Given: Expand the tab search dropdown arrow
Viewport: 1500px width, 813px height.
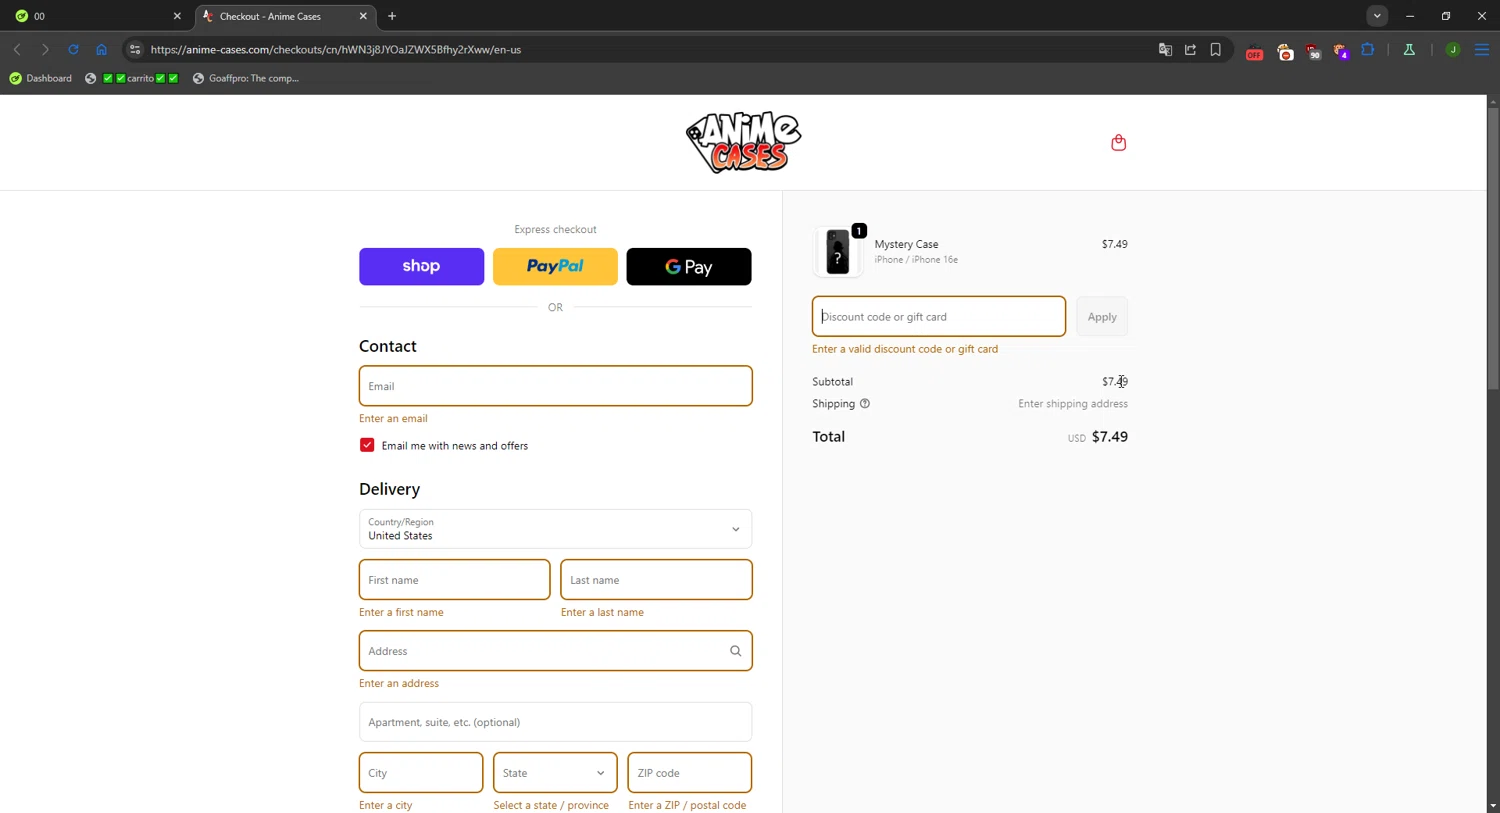Looking at the screenshot, I should coord(1377,16).
